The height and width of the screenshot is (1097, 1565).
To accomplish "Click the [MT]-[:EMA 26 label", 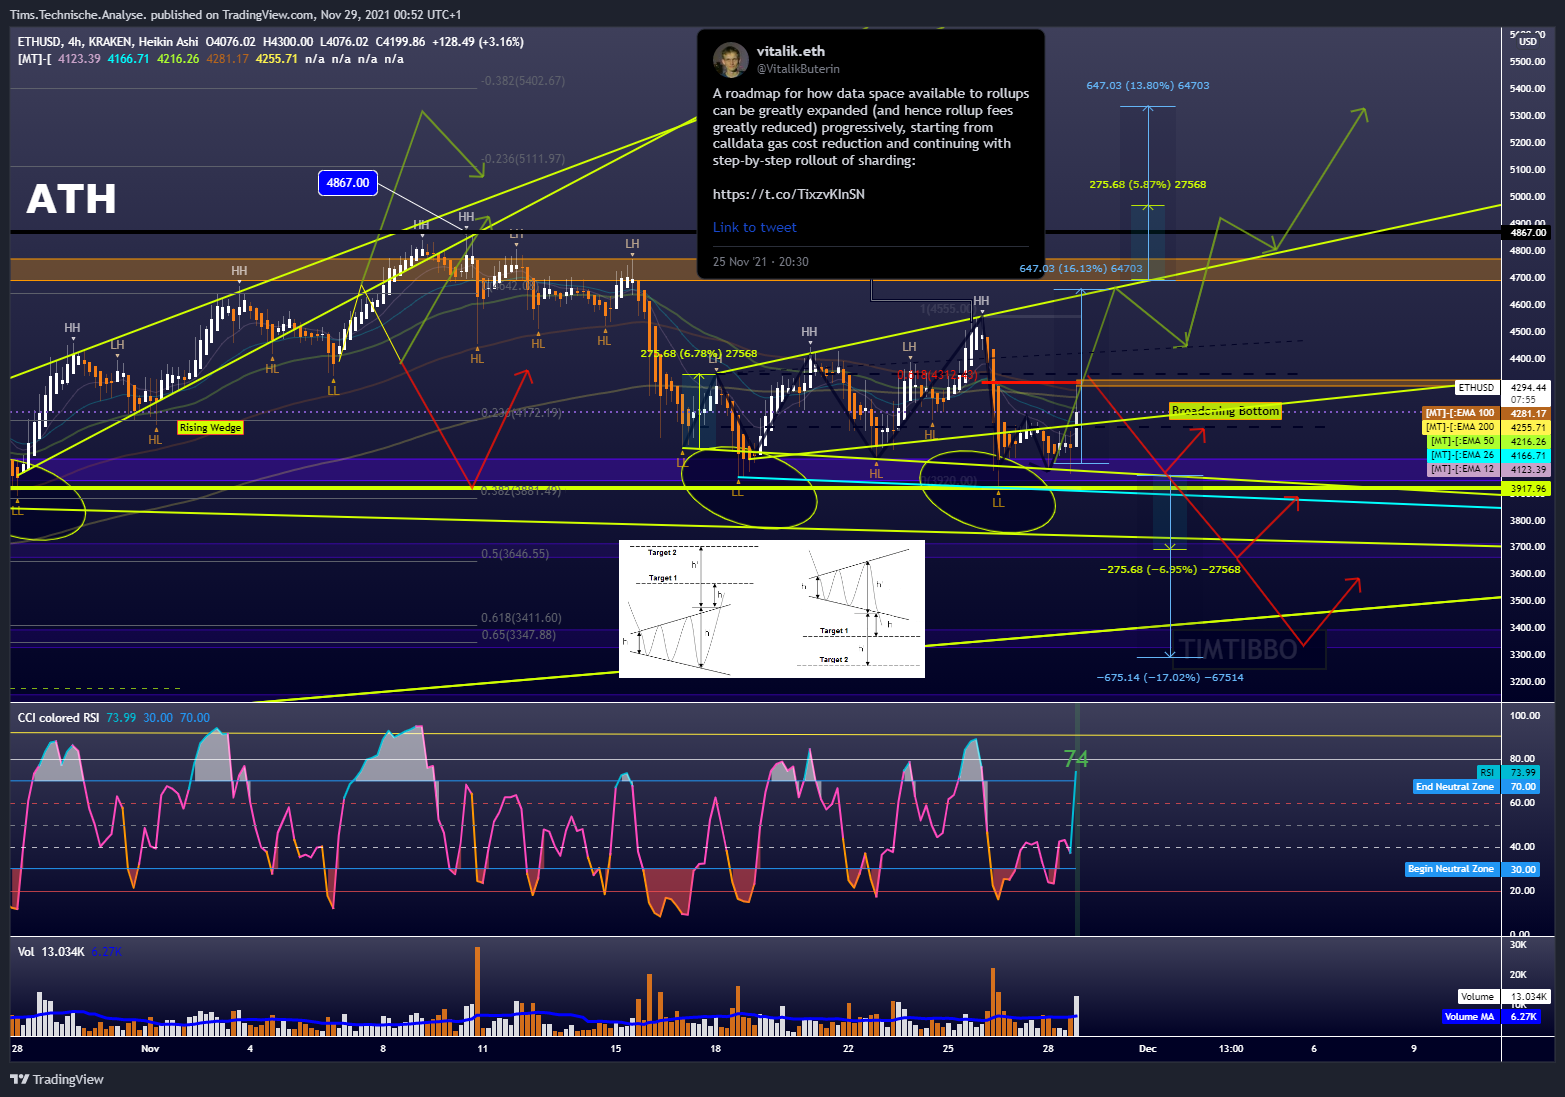I will click(x=1462, y=455).
